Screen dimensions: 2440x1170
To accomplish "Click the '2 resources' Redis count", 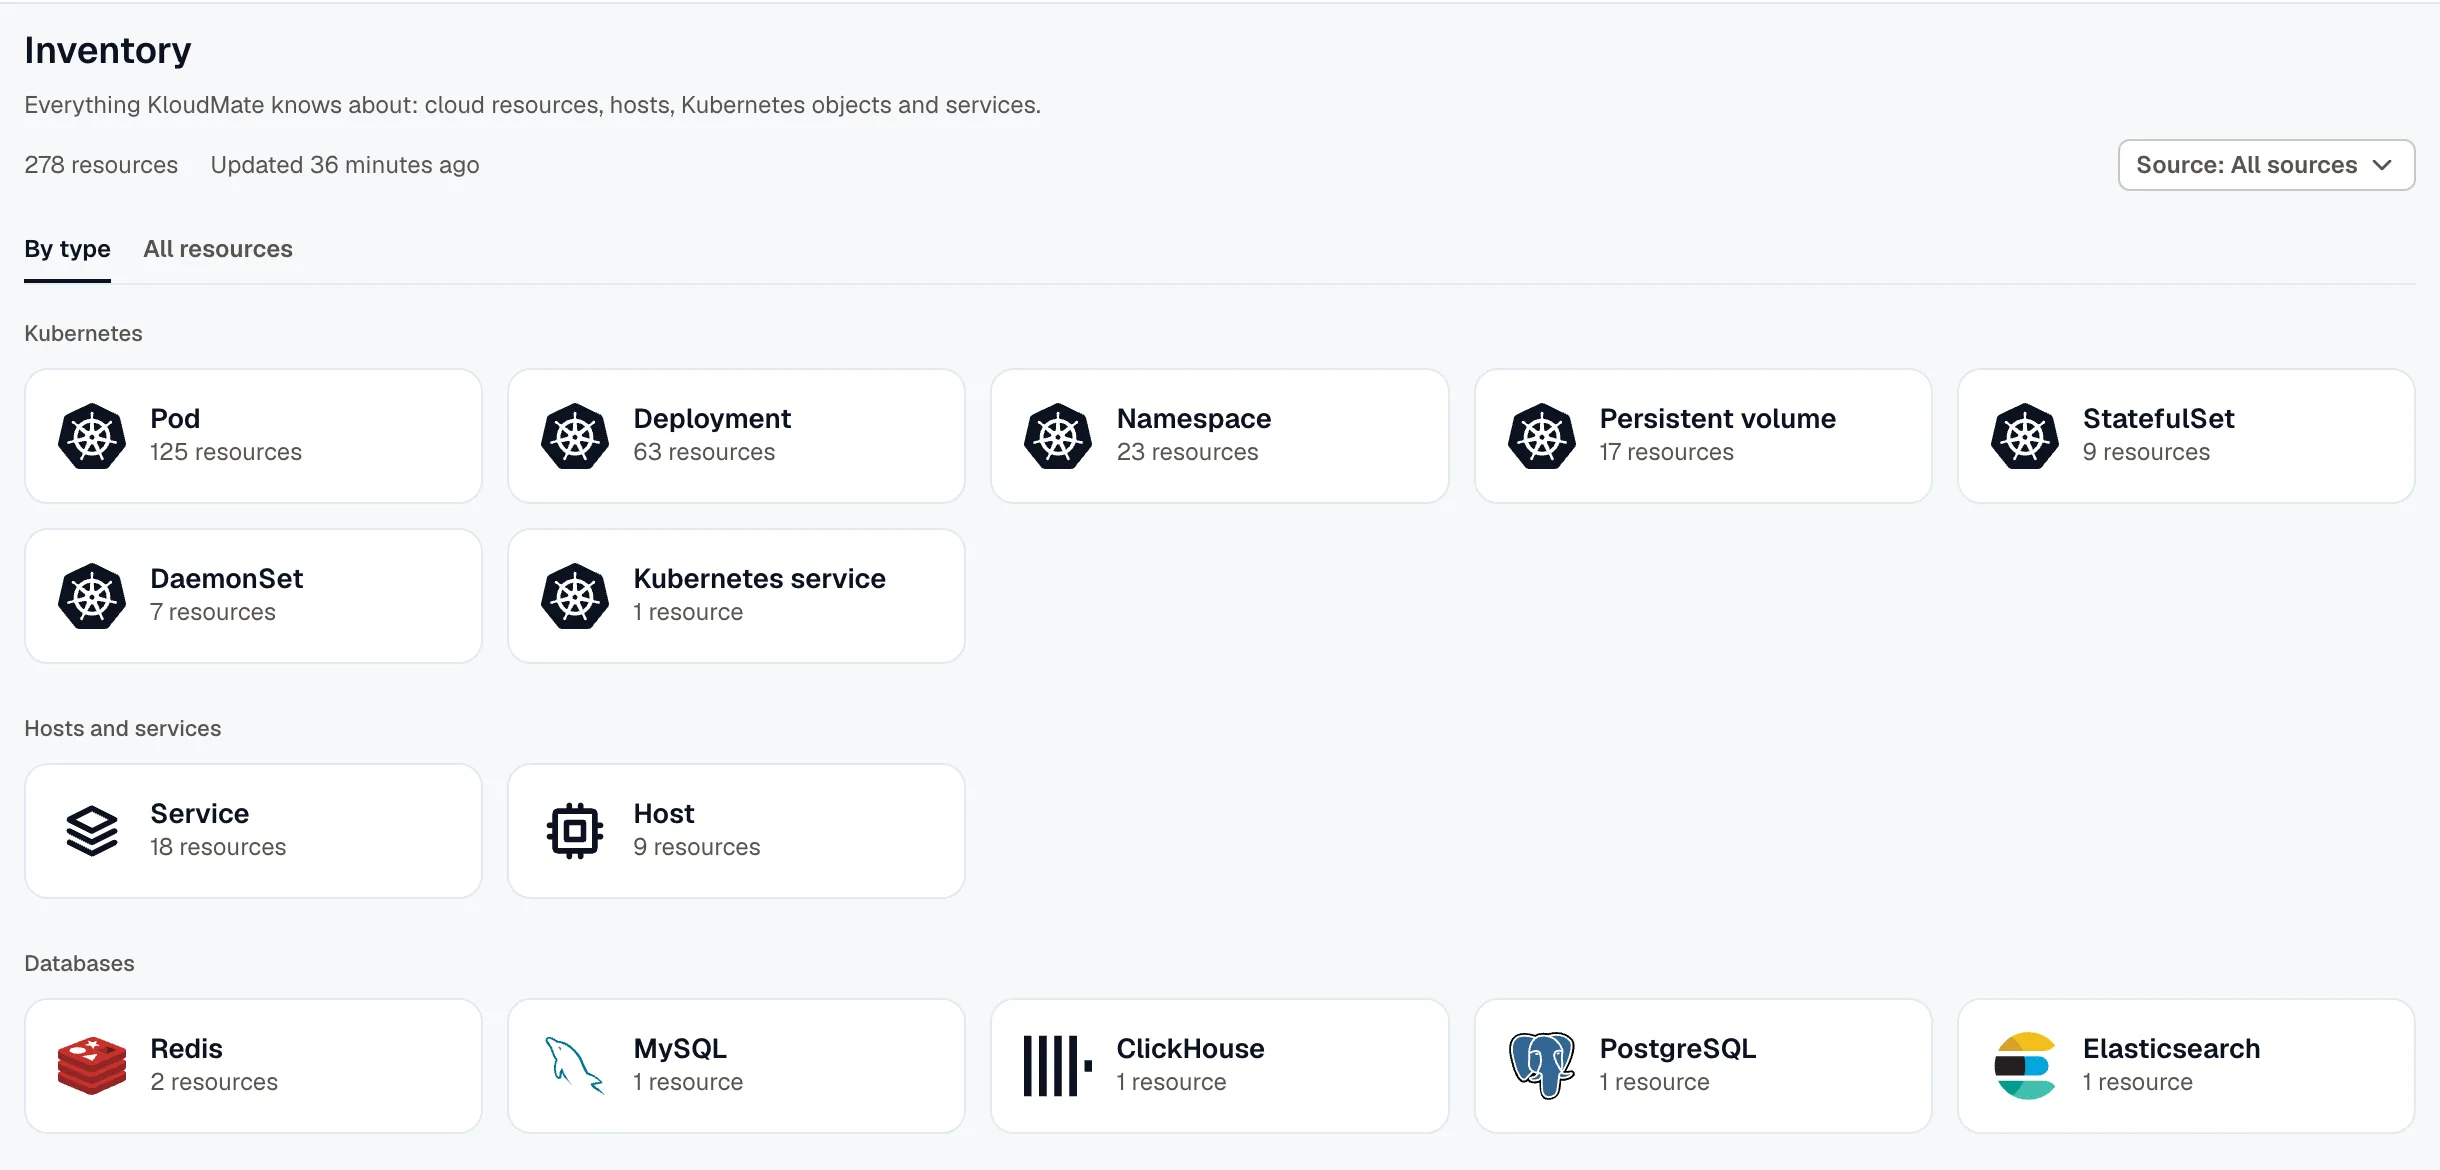I will point(214,1082).
